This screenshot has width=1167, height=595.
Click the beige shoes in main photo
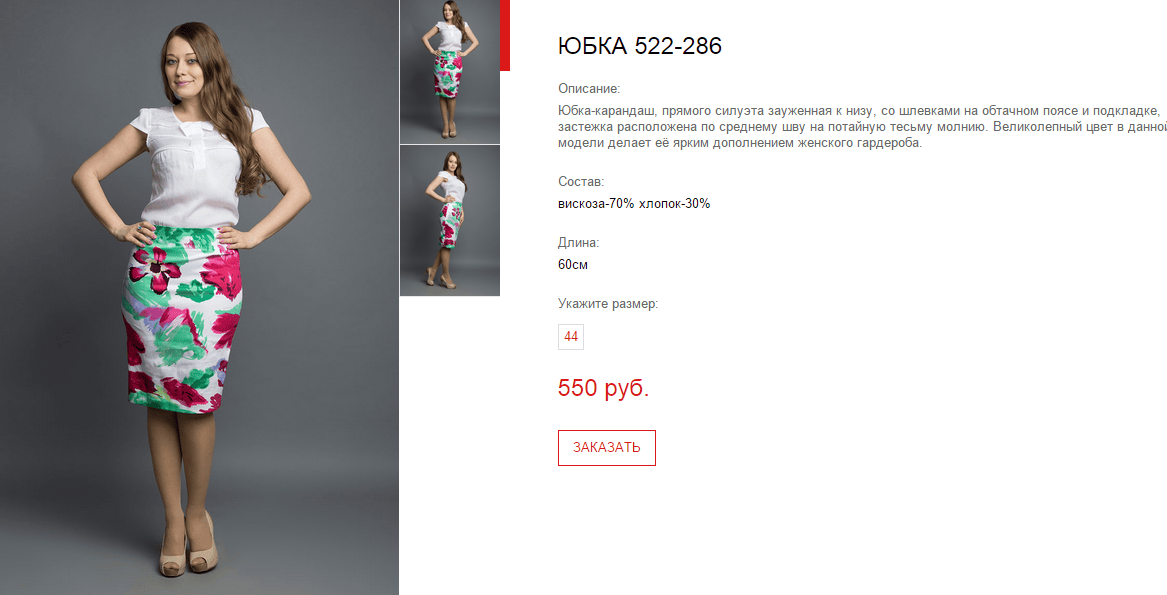click(188, 547)
